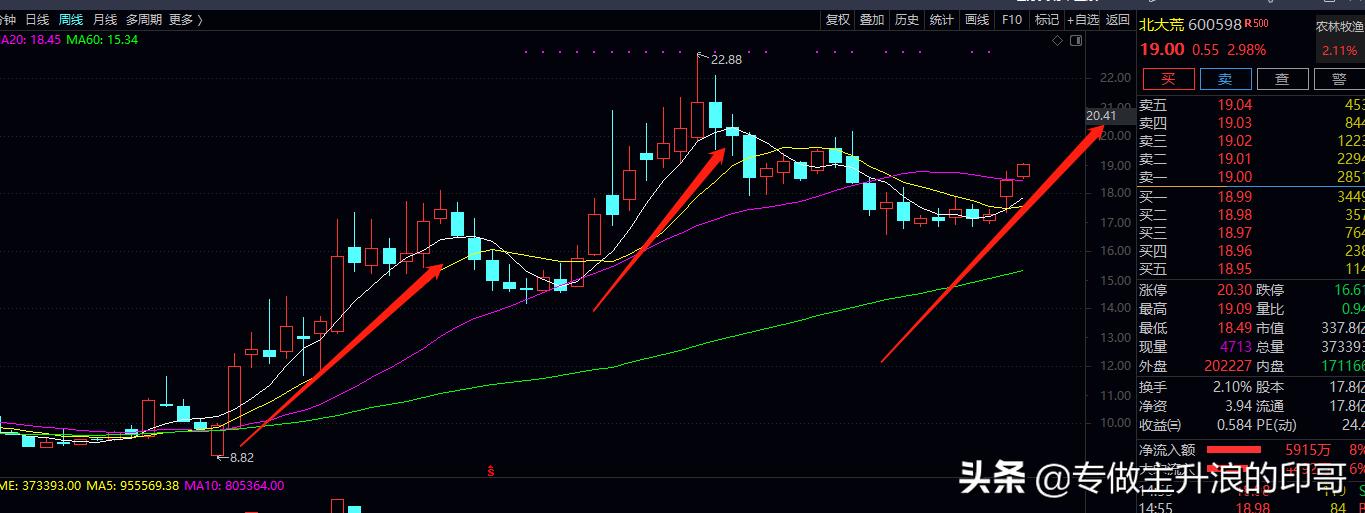The width and height of the screenshot is (1365, 513).
Task: Open the 统计 statistics tool
Action: click(941, 20)
